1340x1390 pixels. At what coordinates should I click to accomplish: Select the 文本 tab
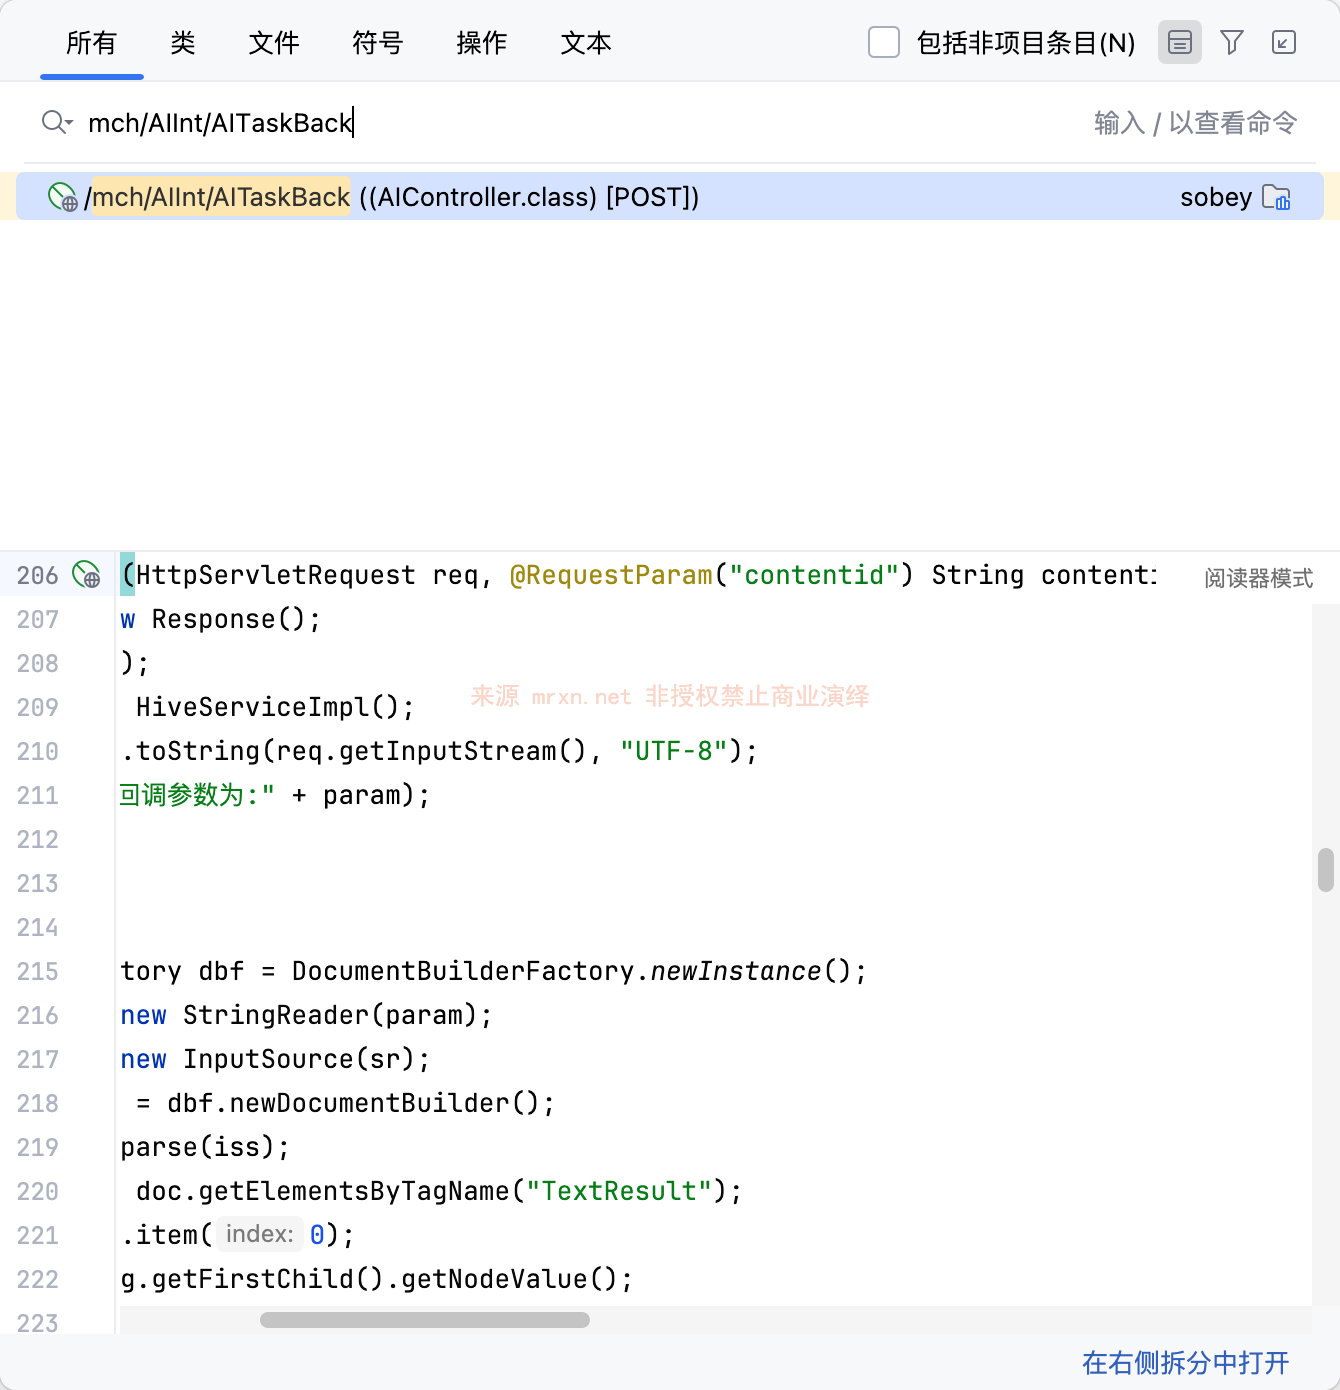586,43
